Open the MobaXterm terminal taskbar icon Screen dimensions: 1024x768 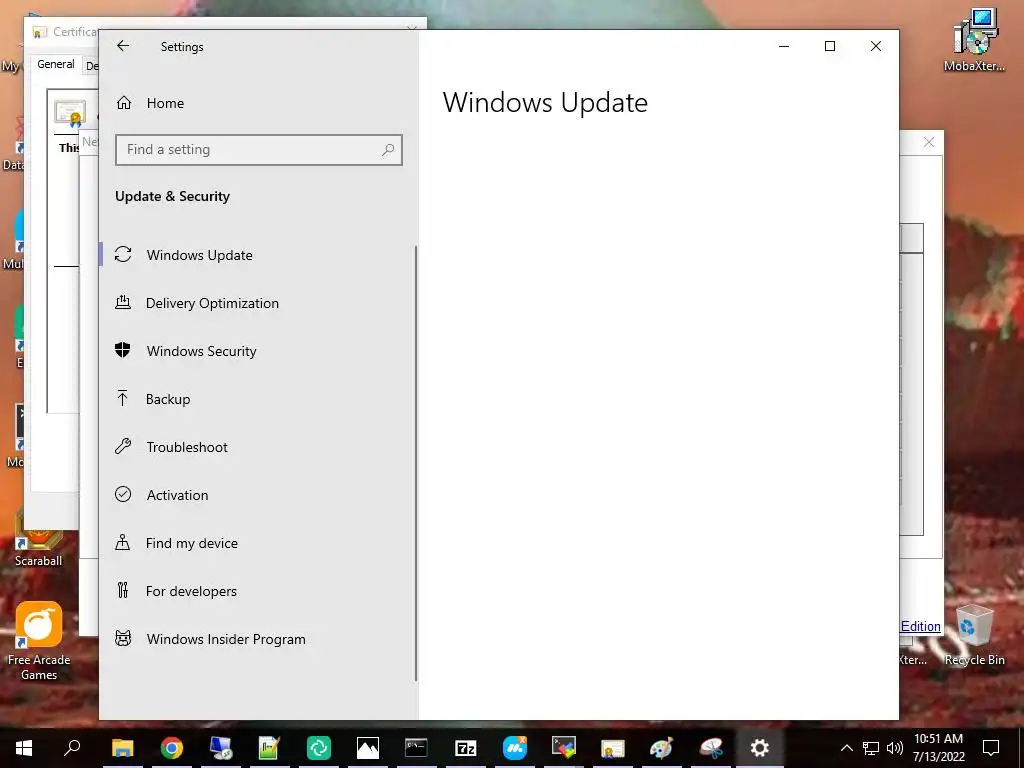tap(564, 748)
